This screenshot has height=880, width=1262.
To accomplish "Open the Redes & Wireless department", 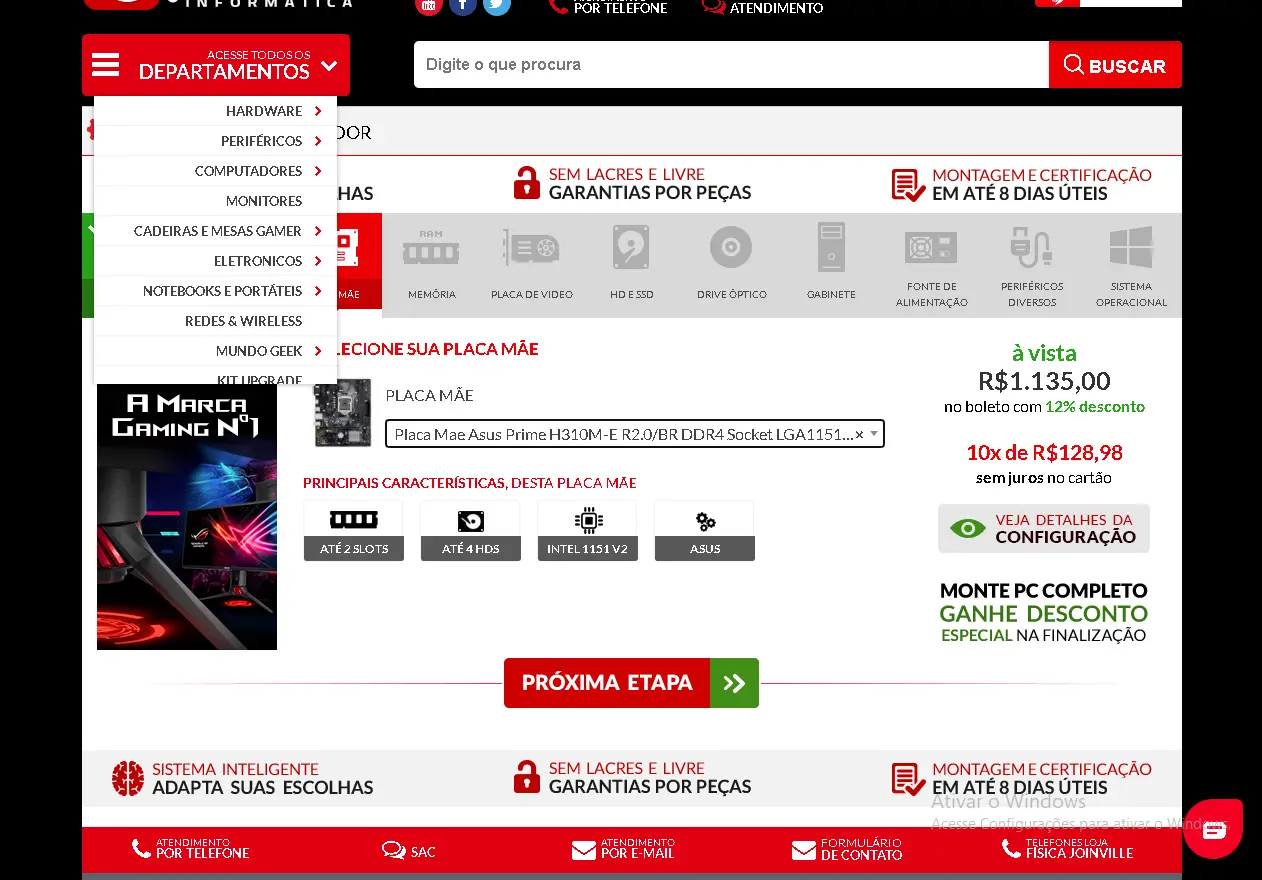I will point(243,321).
